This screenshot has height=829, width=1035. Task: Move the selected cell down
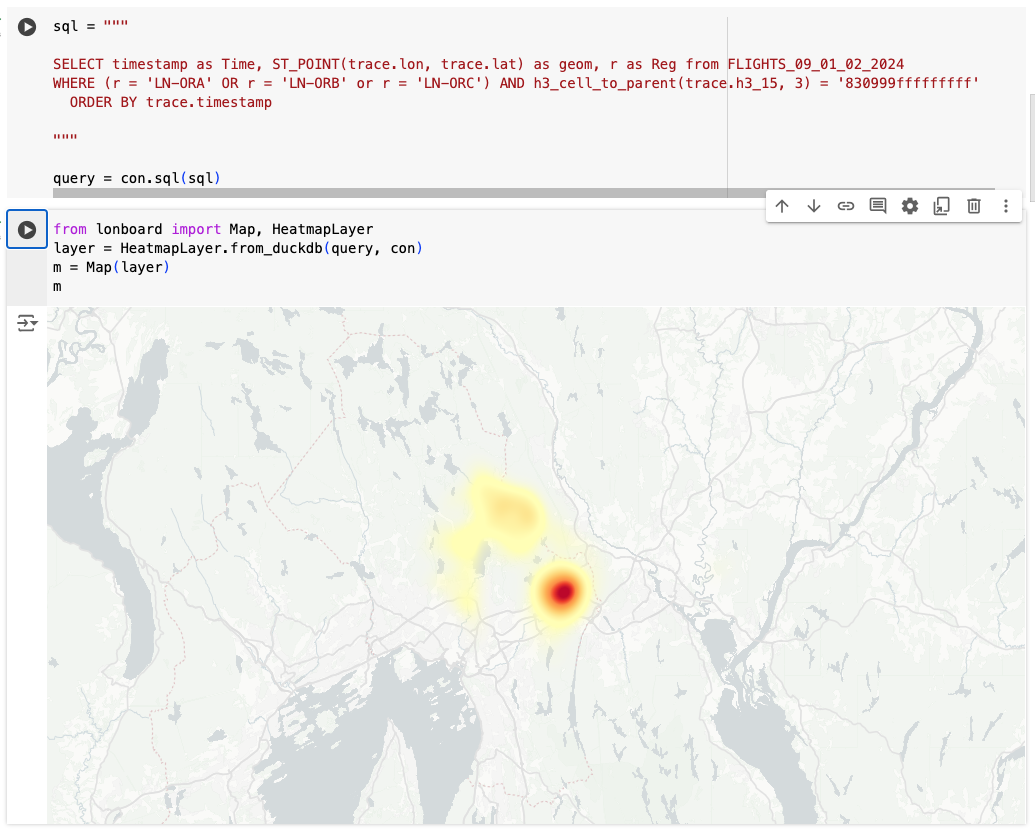(814, 206)
